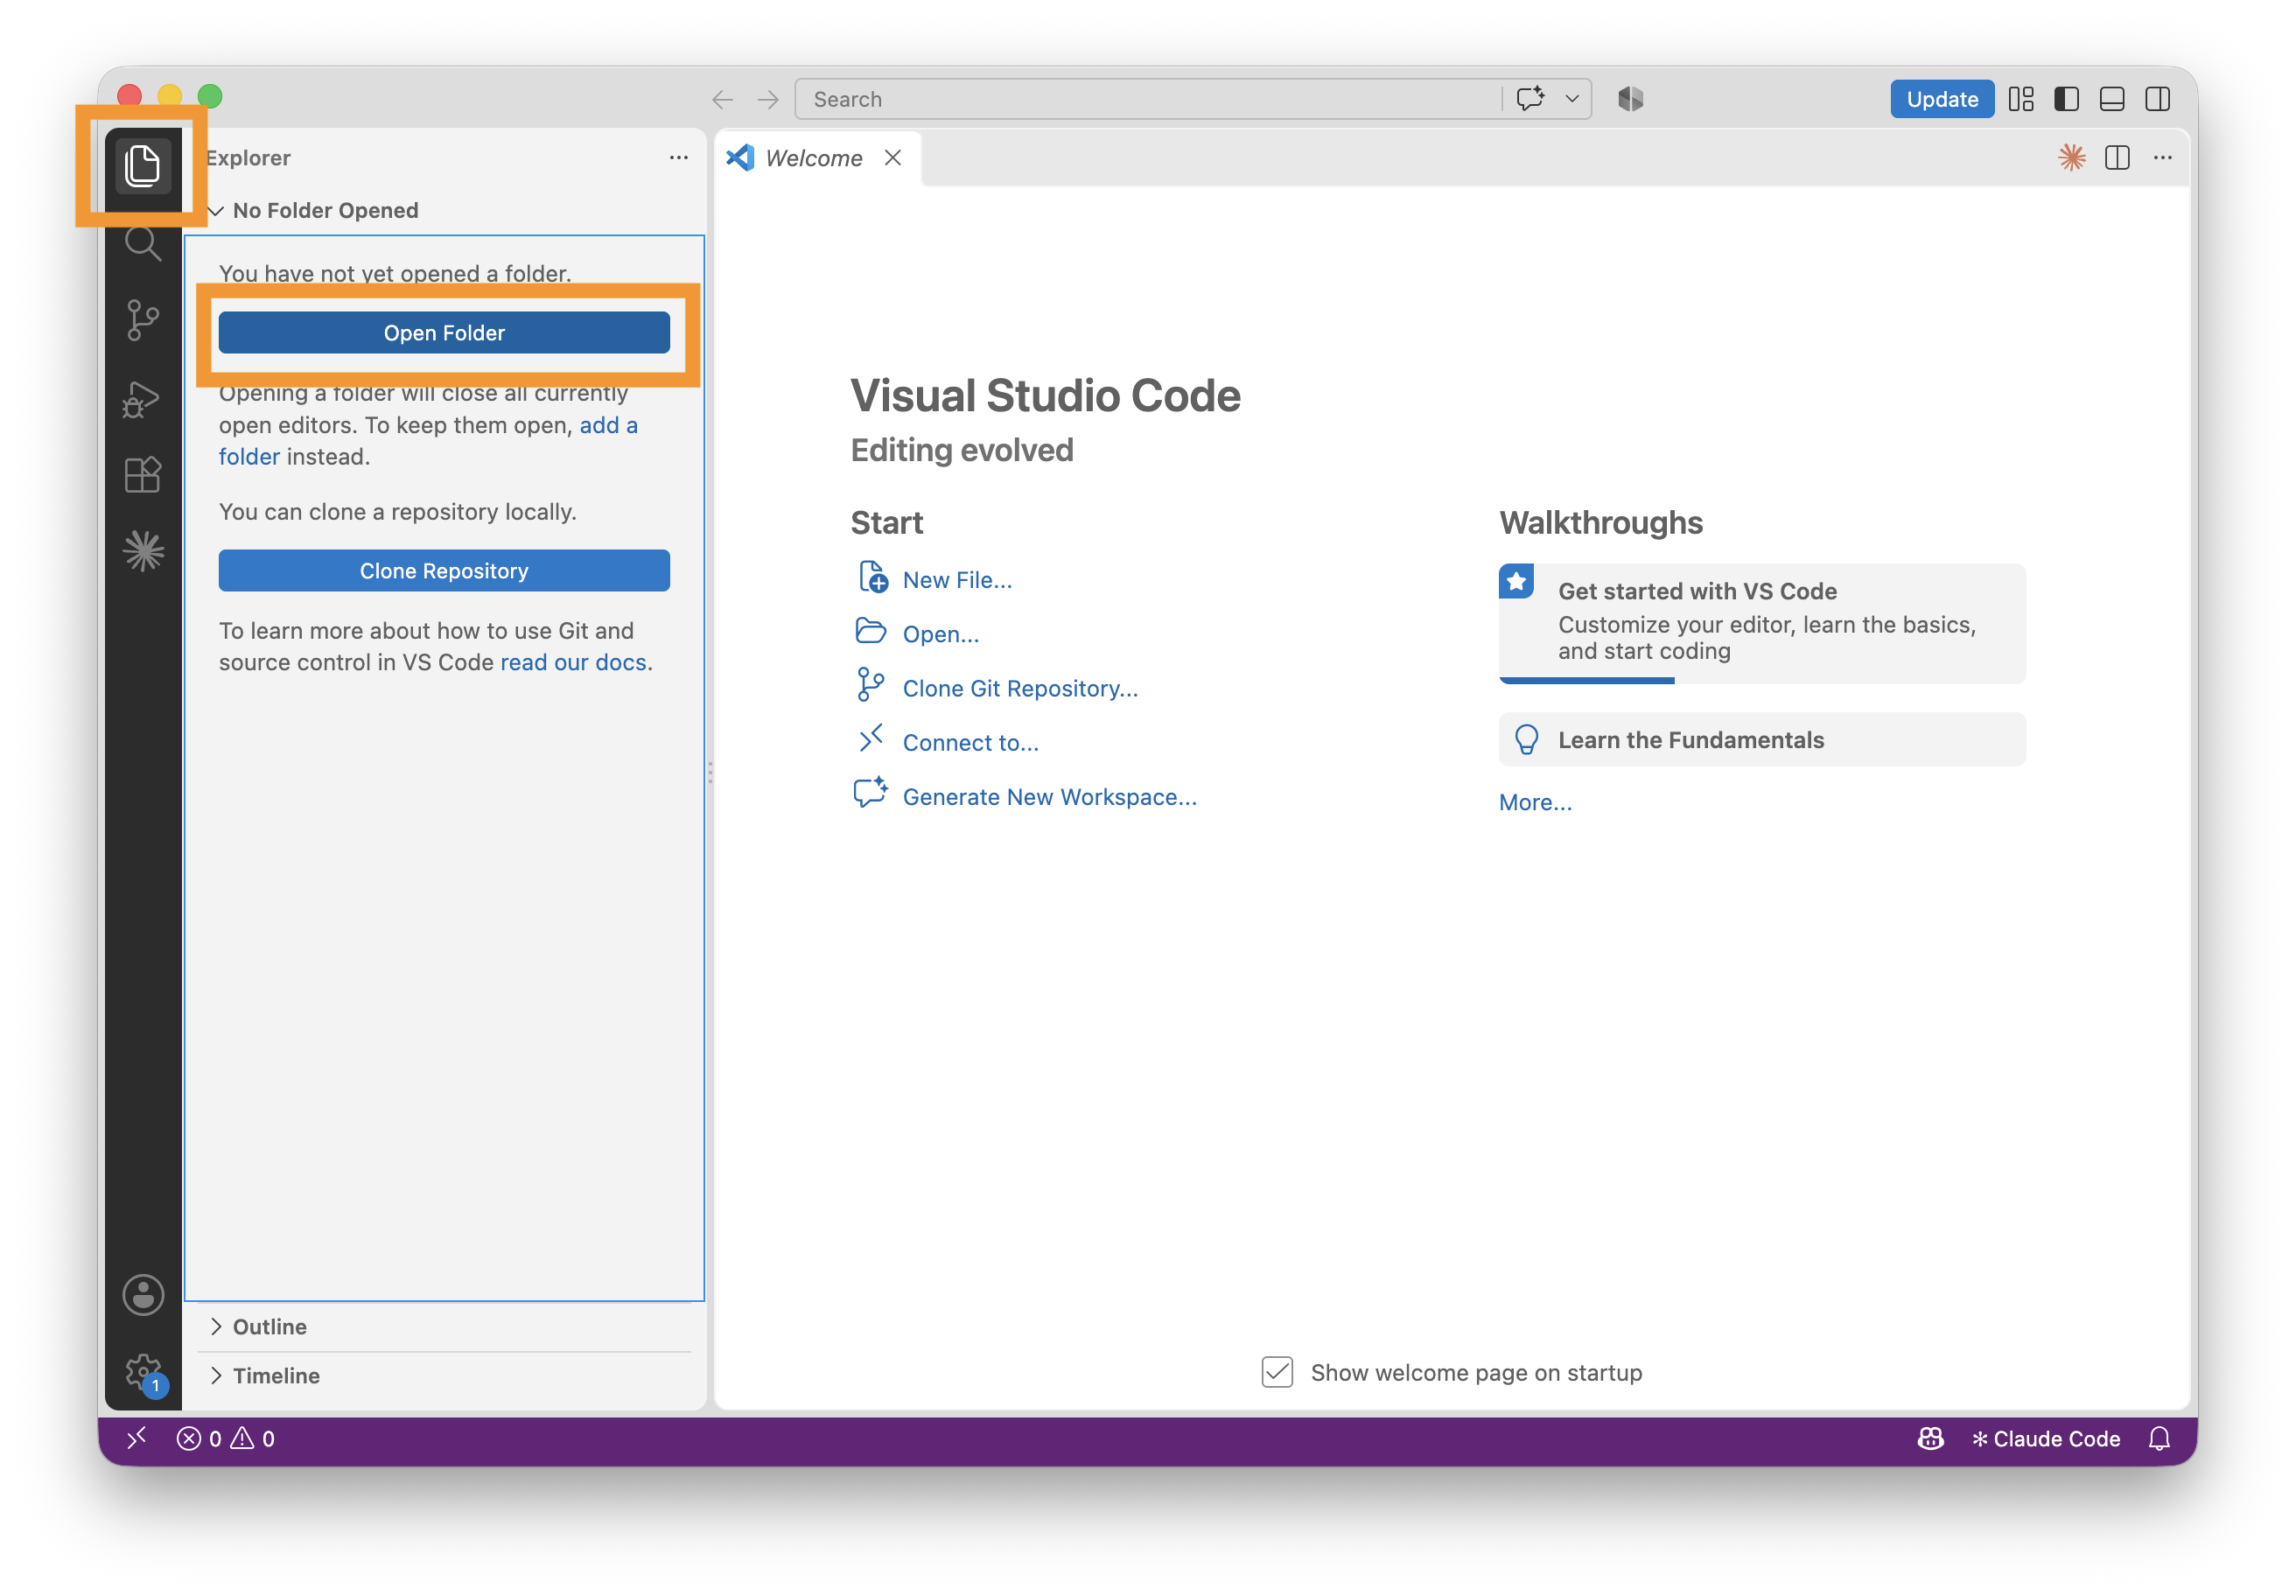Toggle the secondary side bar
This screenshot has width=2296, height=1596.
(2158, 99)
